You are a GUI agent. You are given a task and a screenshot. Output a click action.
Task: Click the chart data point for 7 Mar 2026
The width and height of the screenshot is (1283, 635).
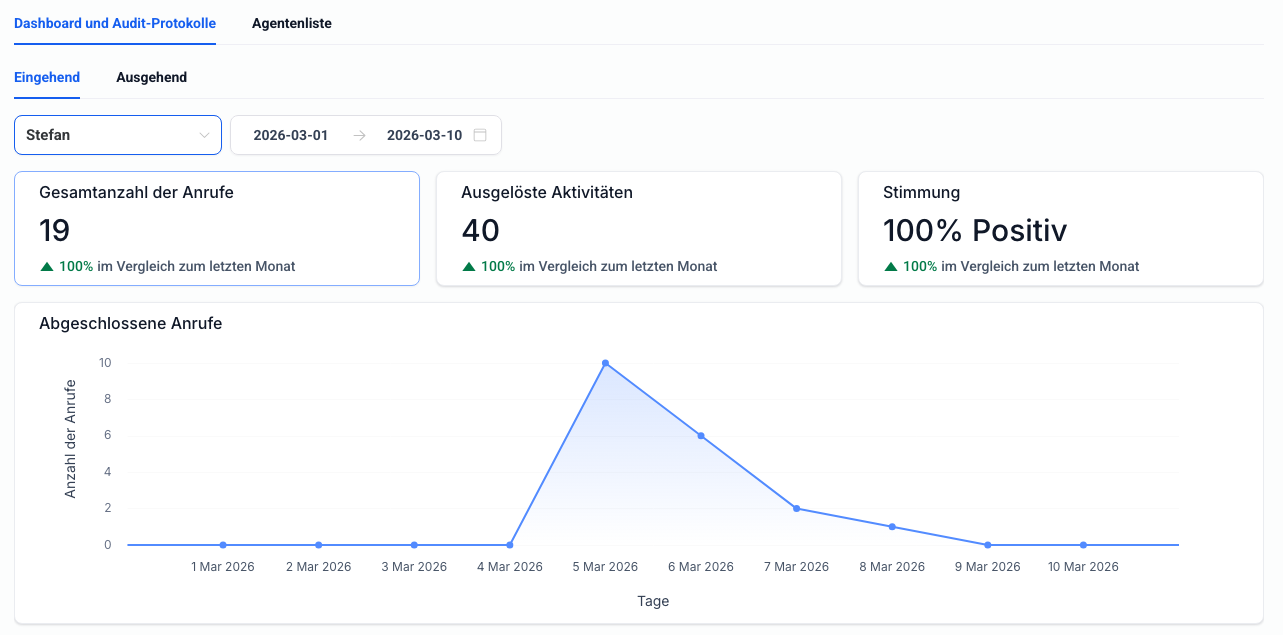(x=797, y=508)
